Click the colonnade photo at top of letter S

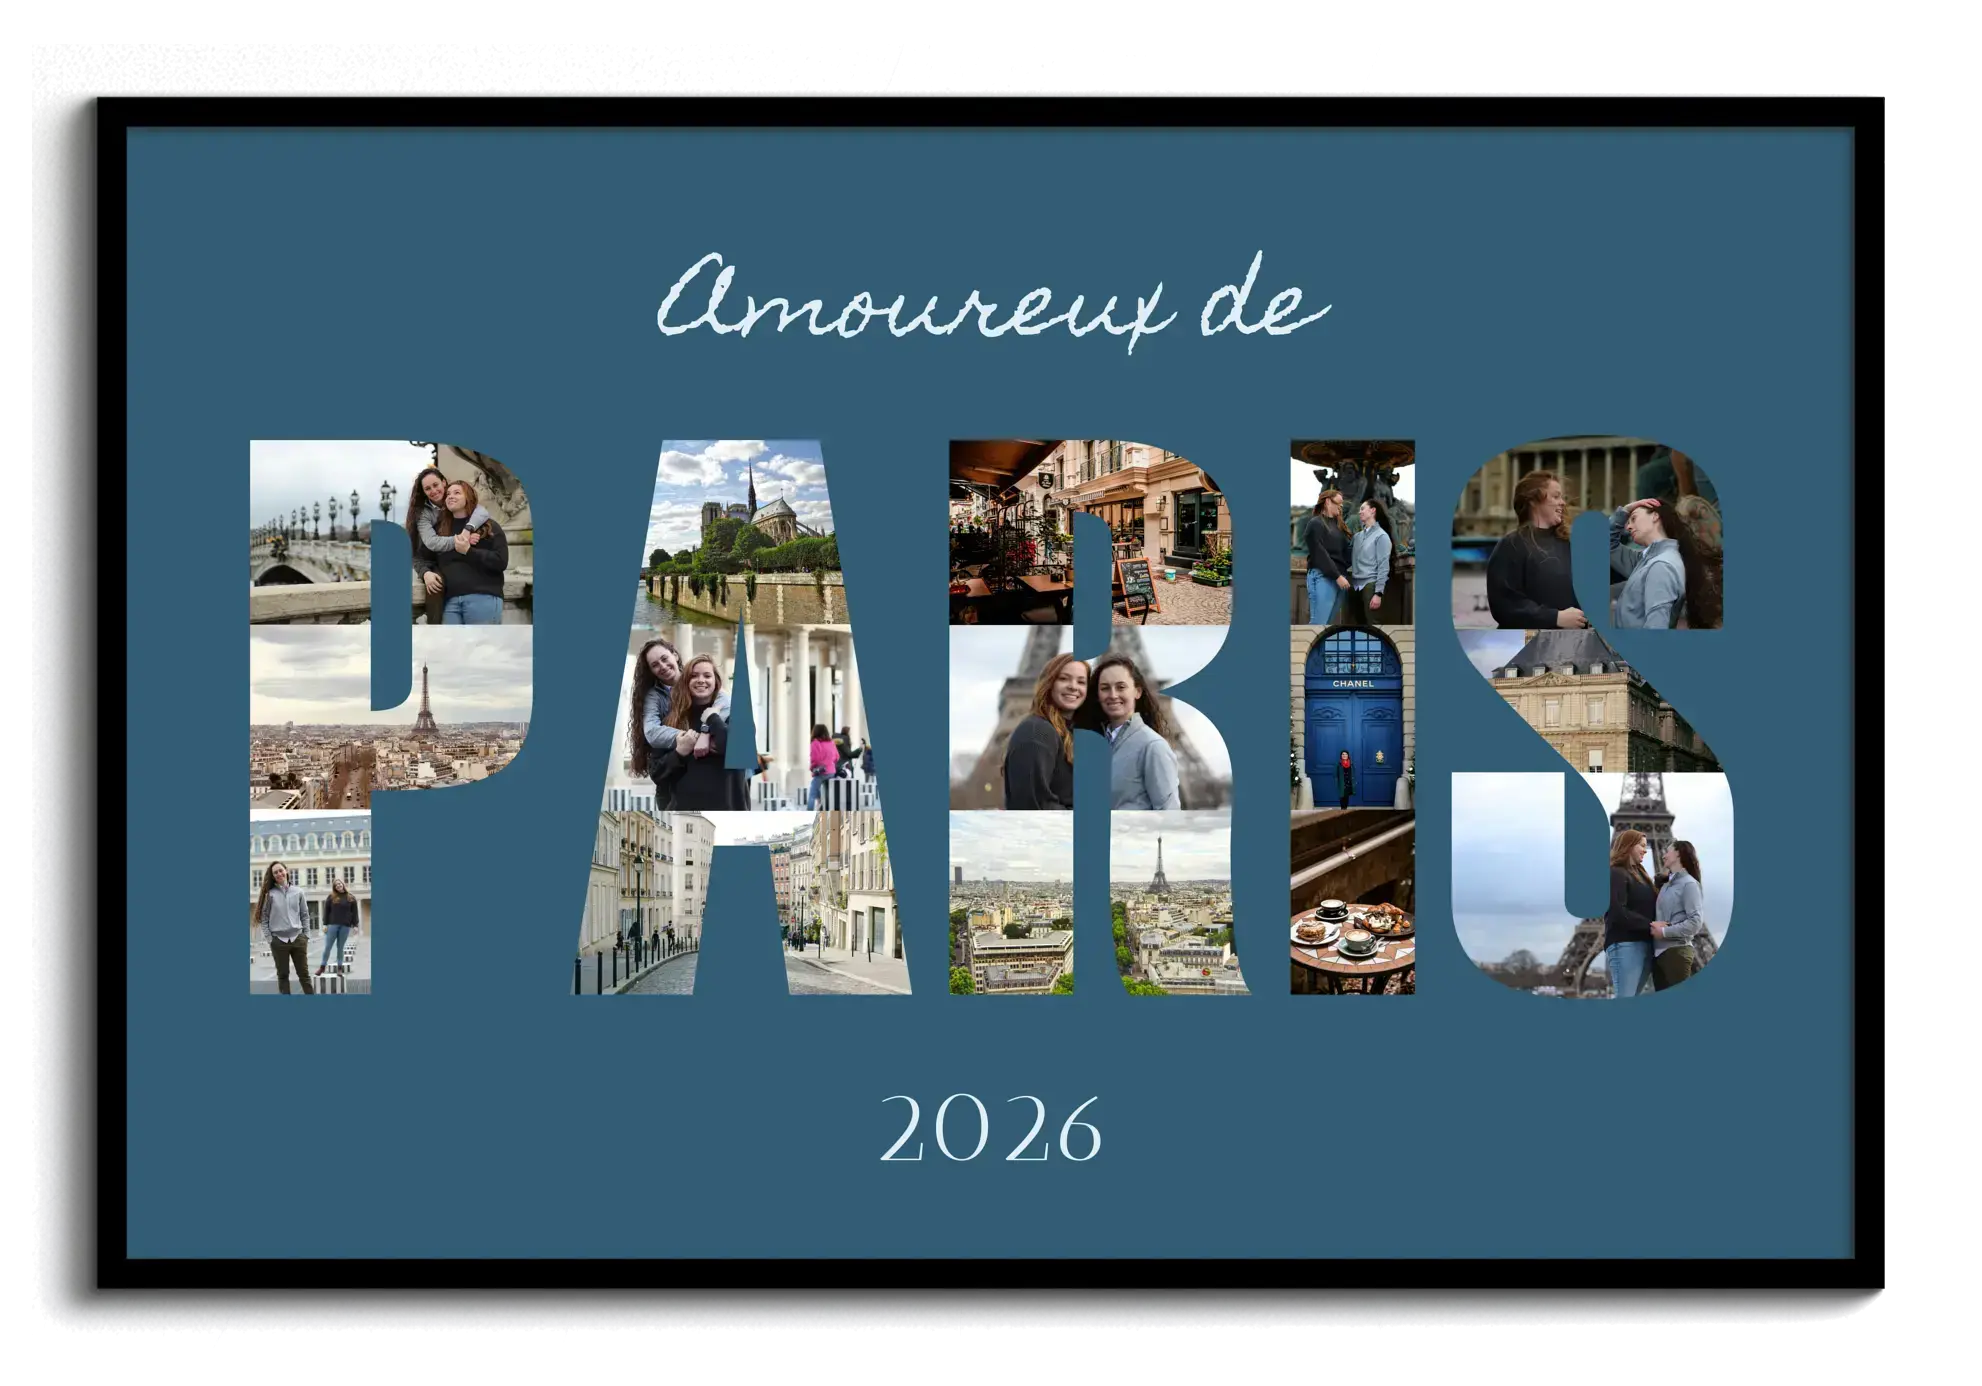[1587, 532]
